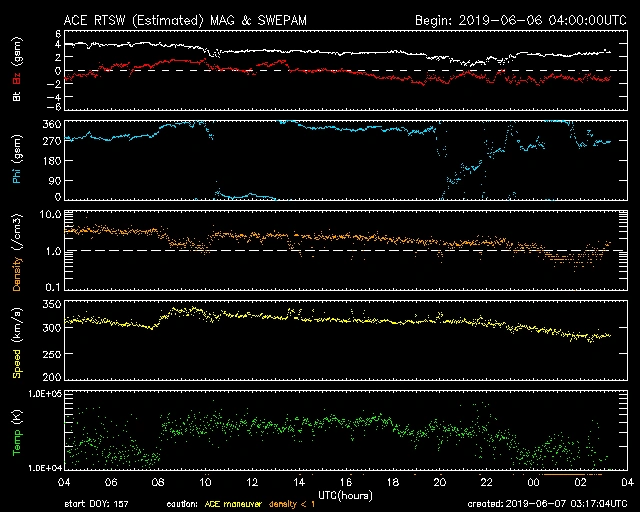Click the green 'Temp (K)' axis label
Viewport: 640px width, 512px height.
[17, 432]
